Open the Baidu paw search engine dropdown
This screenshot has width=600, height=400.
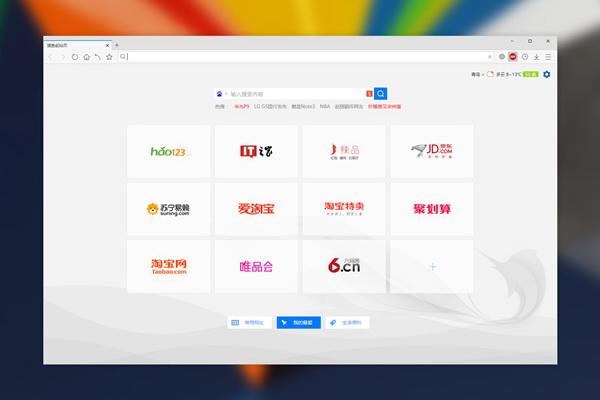coord(222,94)
